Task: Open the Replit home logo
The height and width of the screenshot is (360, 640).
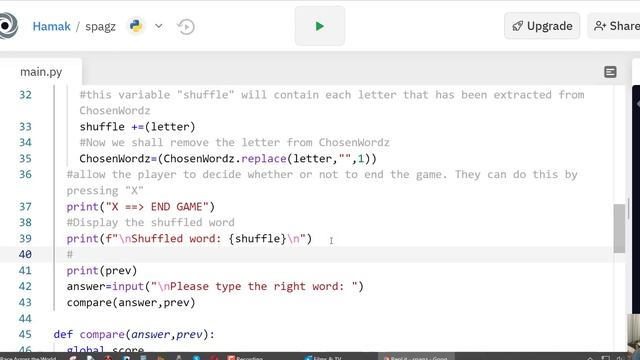Action: tap(8, 26)
